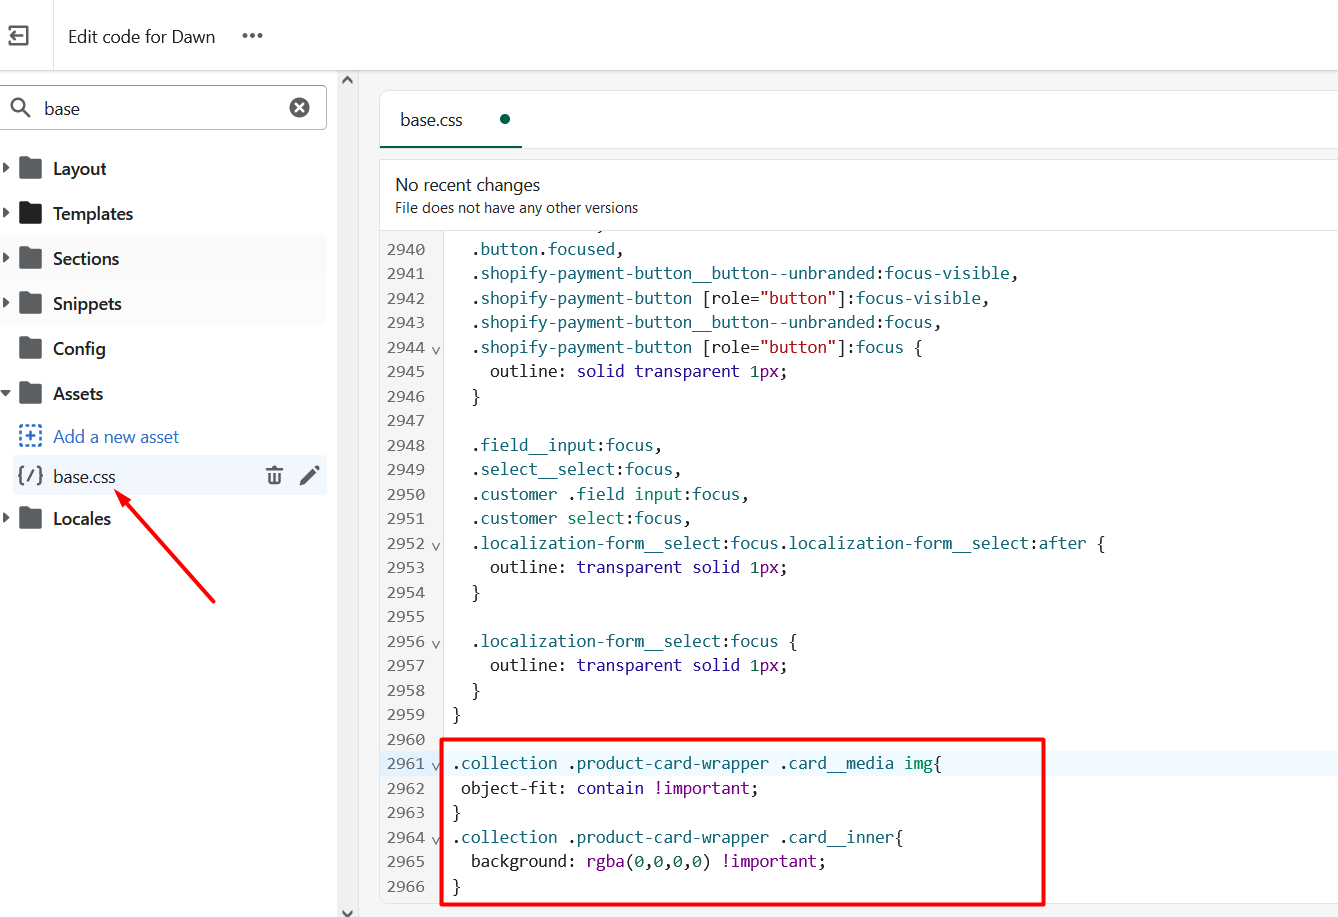The width and height of the screenshot is (1338, 917).
Task: Fold the code block at line 2964
Action: click(436, 839)
